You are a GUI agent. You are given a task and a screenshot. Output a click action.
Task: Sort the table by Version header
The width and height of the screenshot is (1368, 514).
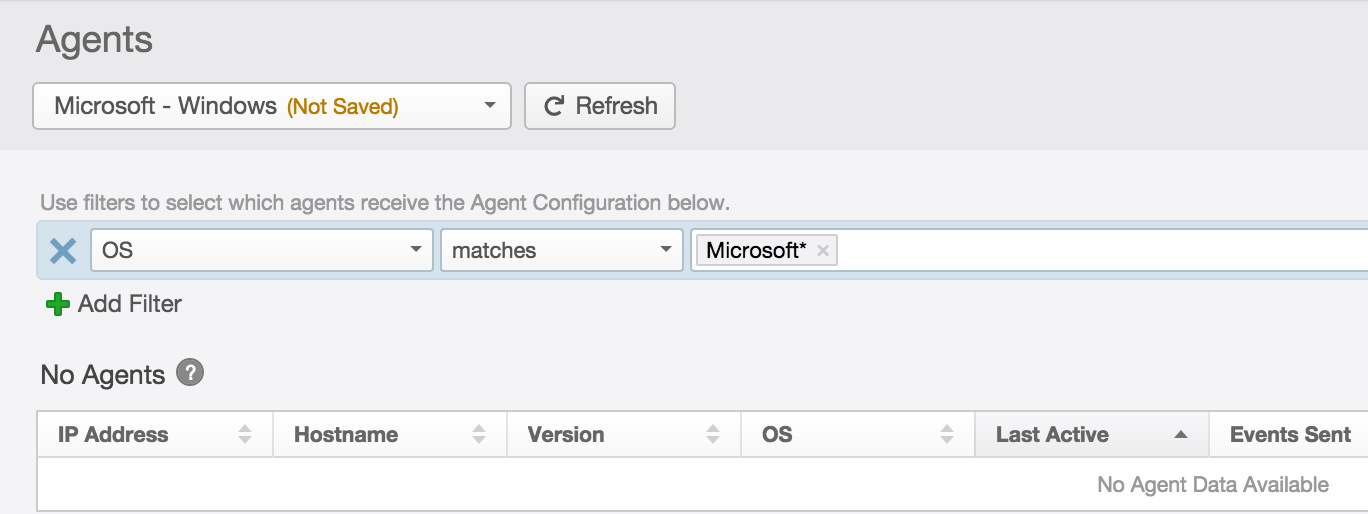(x=566, y=435)
